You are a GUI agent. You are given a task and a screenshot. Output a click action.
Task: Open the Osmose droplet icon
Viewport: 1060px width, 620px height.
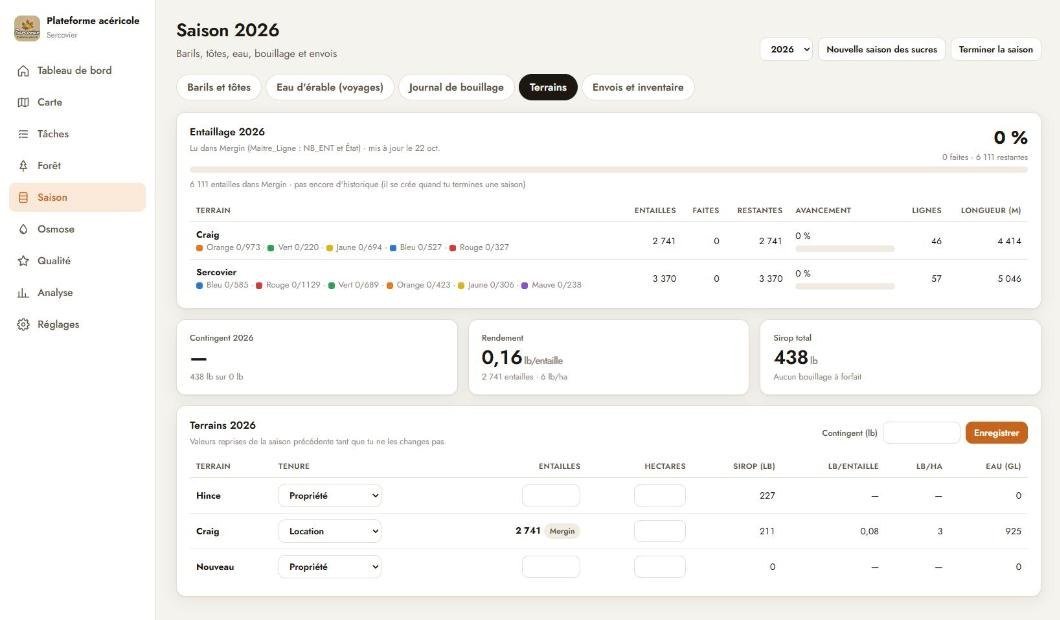coord(23,229)
